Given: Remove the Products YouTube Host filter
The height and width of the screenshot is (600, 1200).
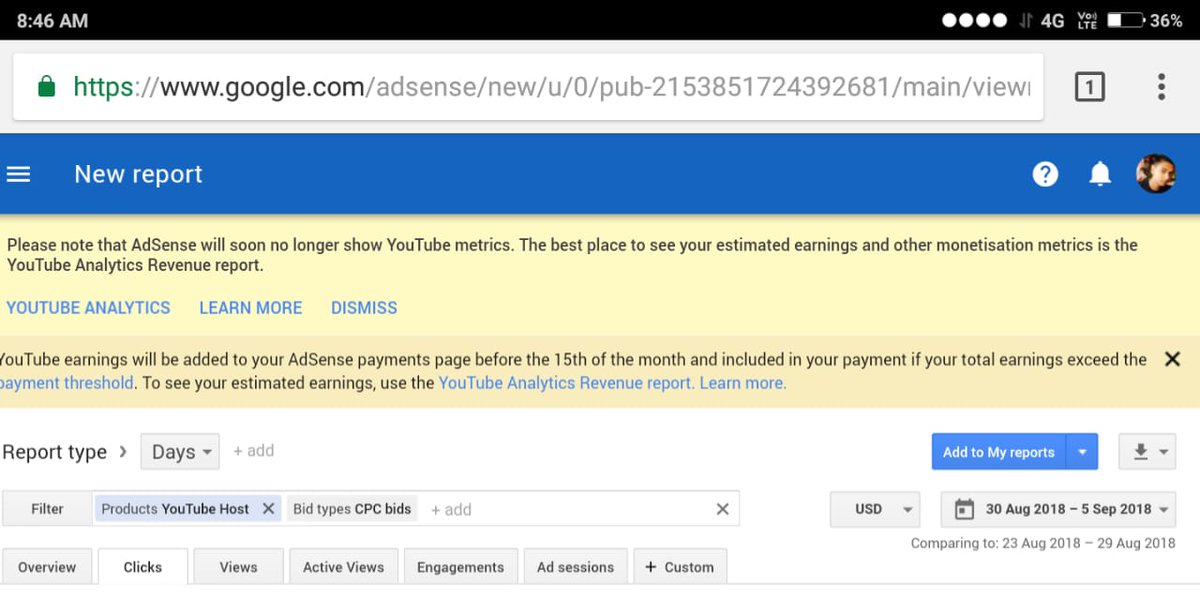Looking at the screenshot, I should (268, 509).
